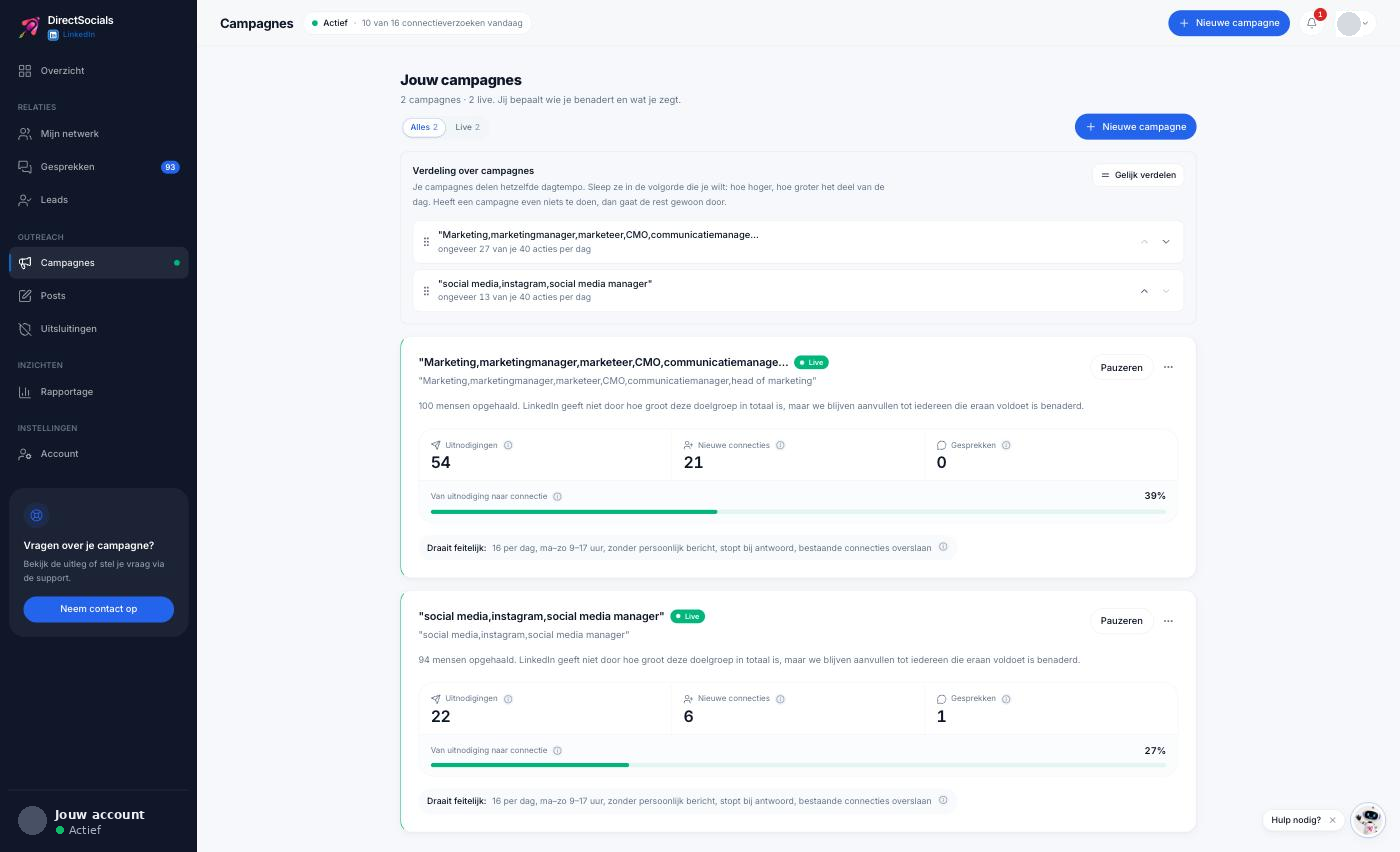Click Live badge on Marketing campaign
Viewport: 1400px width, 852px height.
(811, 363)
